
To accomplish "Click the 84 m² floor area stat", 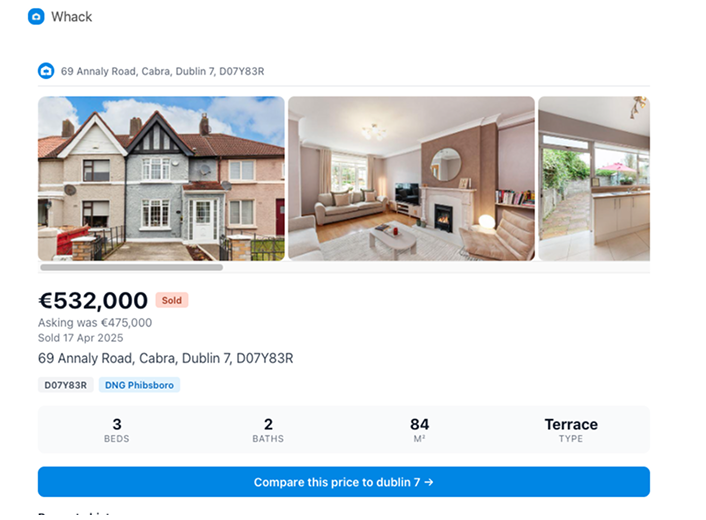I will click(419, 430).
